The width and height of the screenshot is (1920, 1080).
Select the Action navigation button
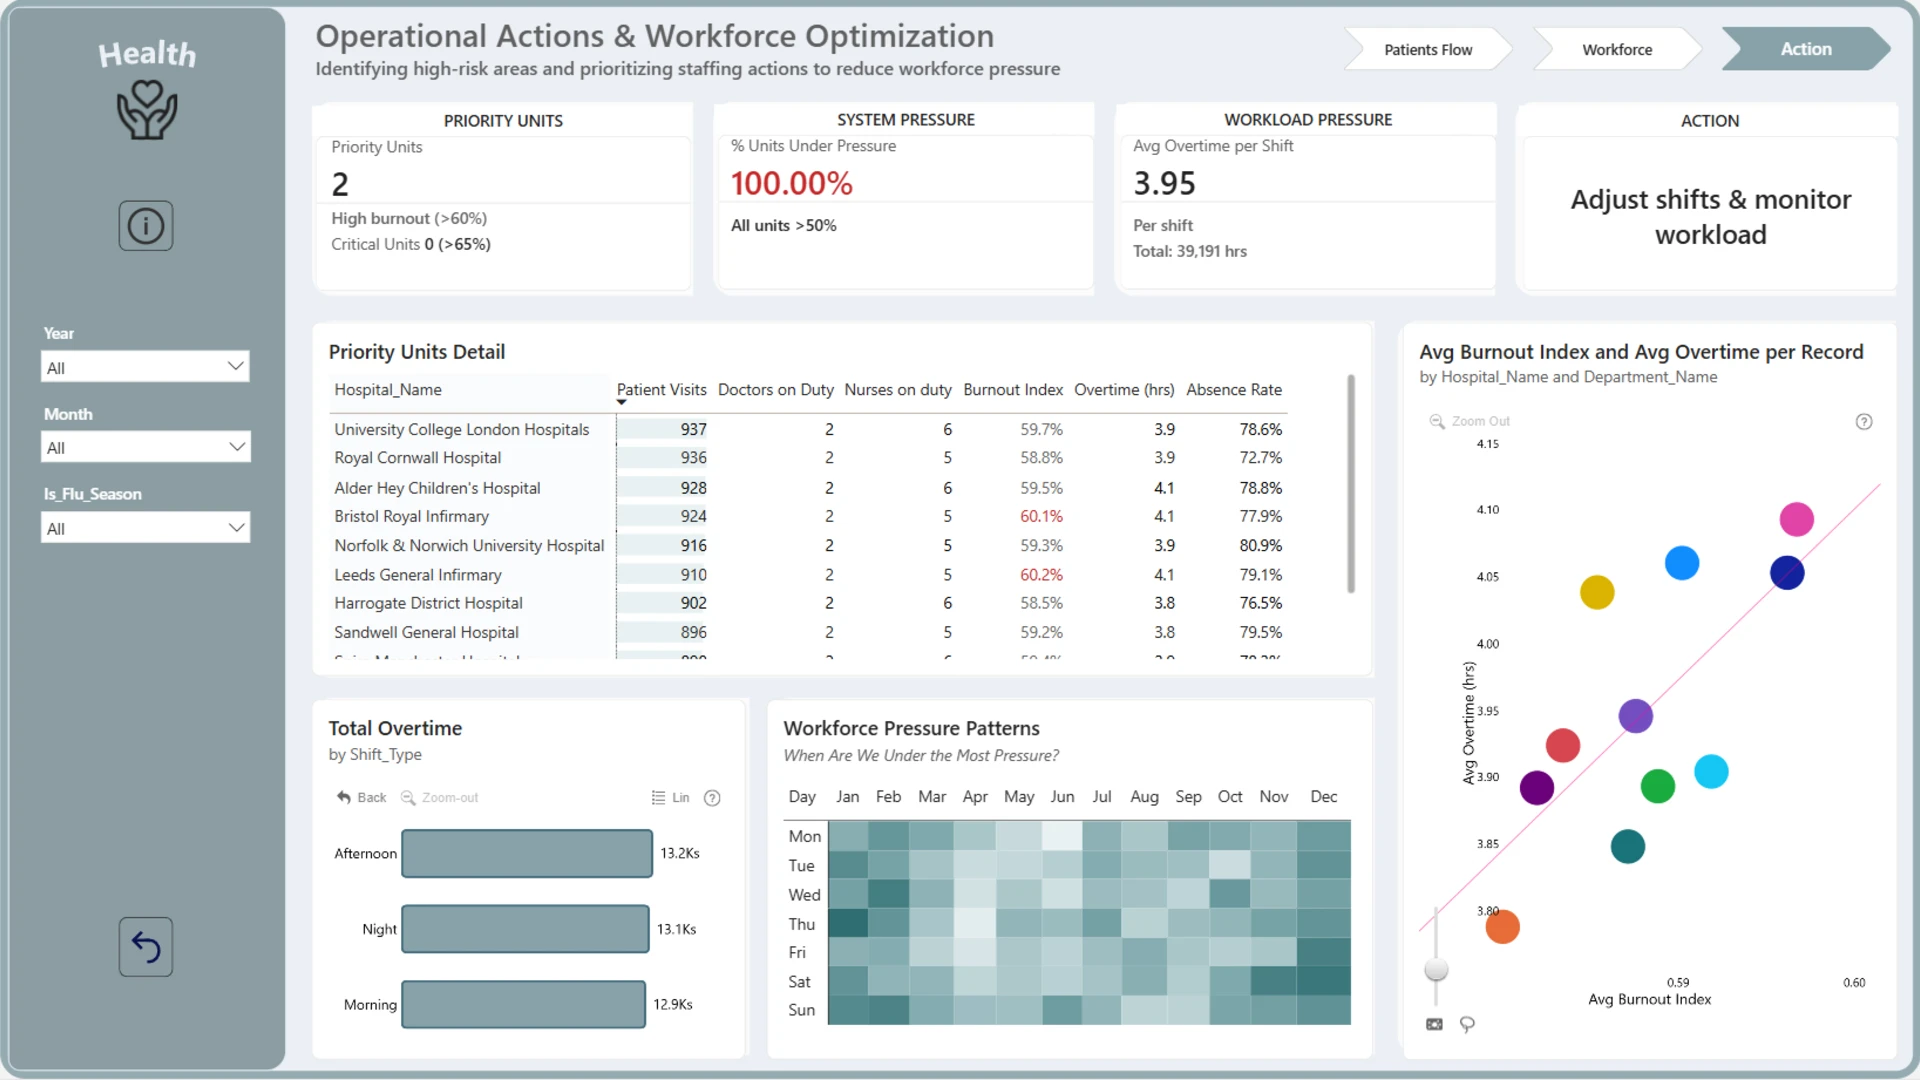click(1806, 49)
